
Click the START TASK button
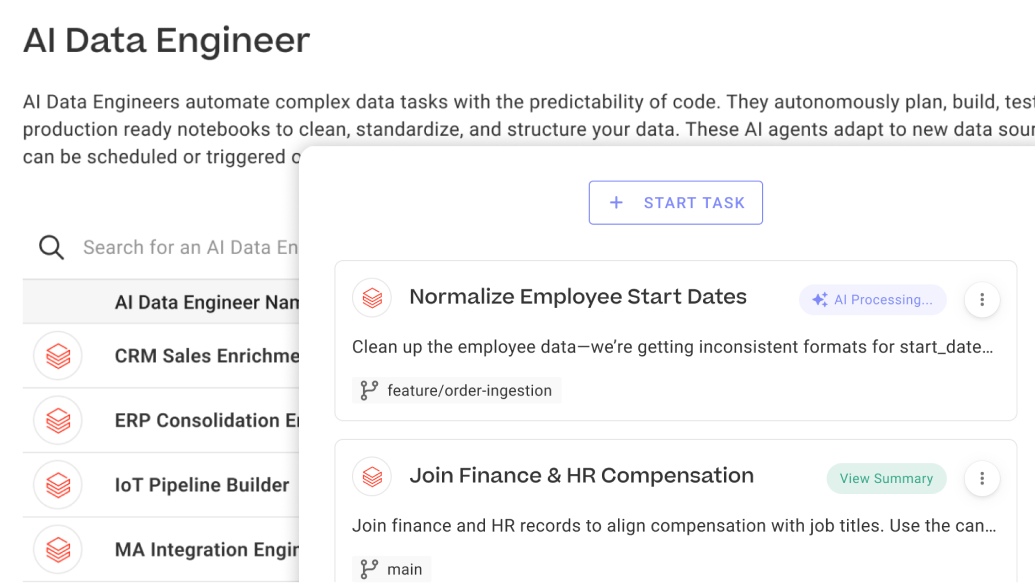[x=676, y=202]
